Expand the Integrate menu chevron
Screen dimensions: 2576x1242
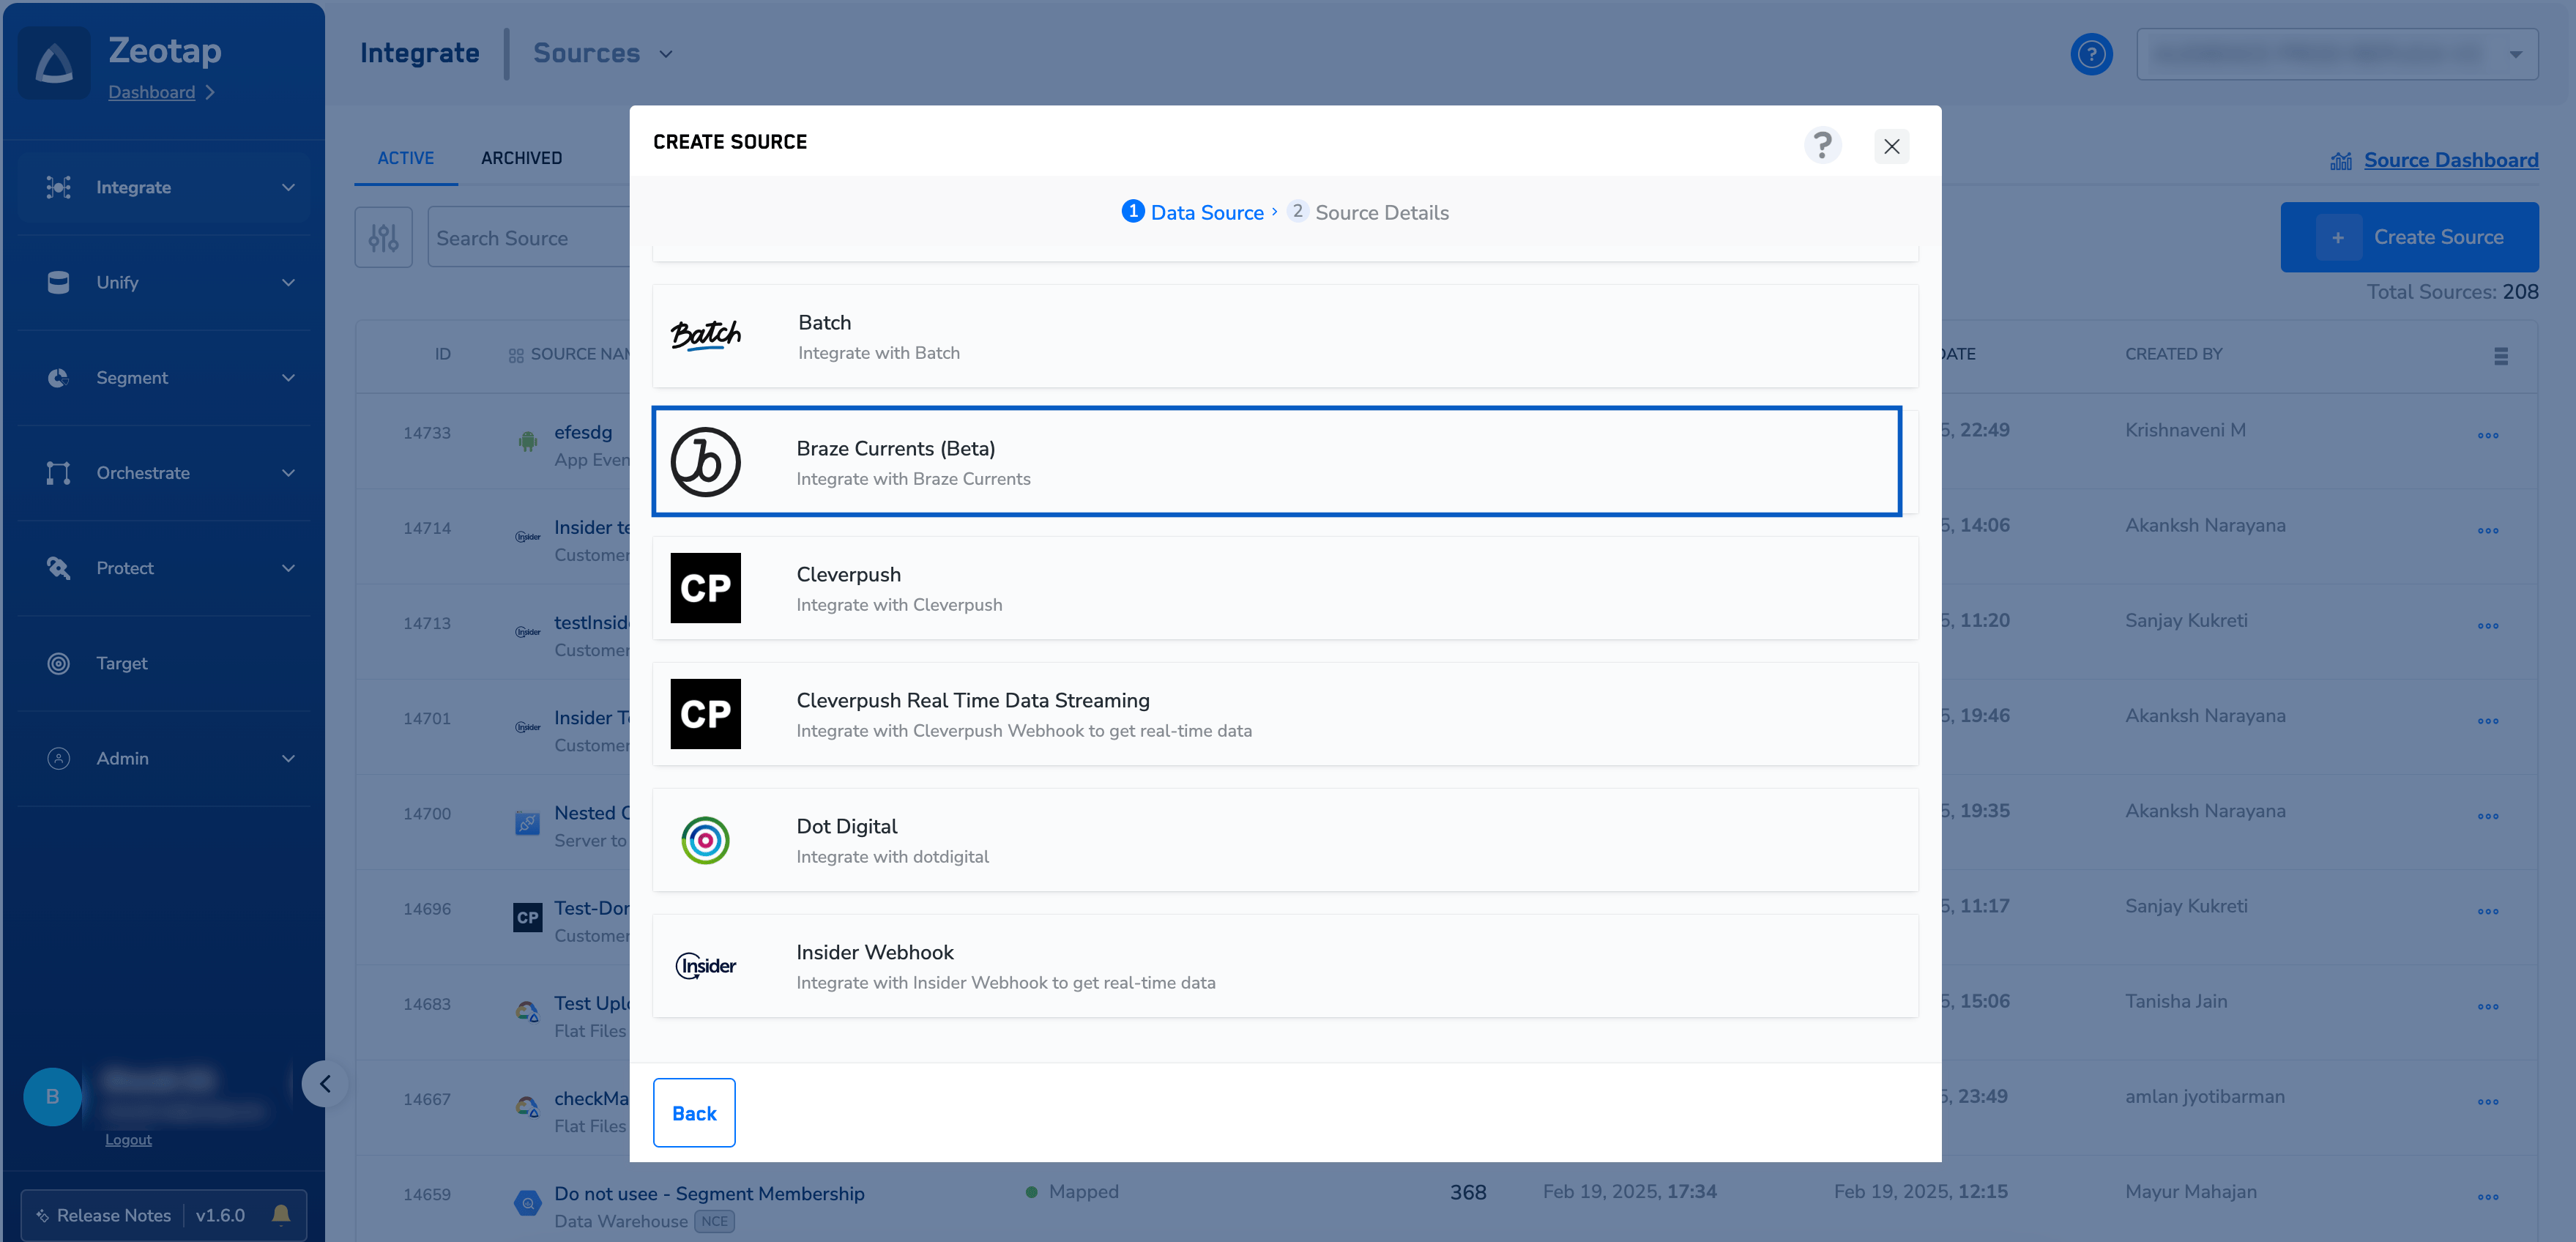point(288,187)
